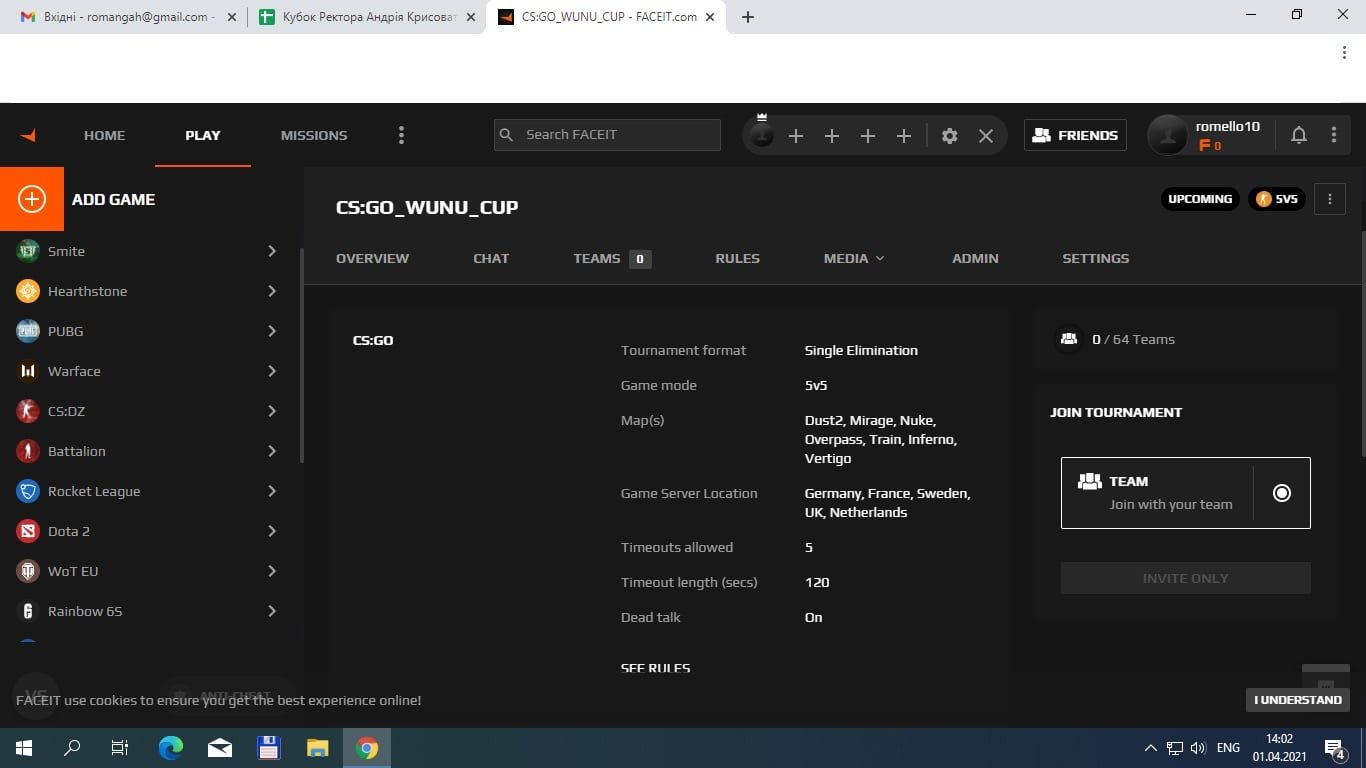Click the "Single Elimination" value text
This screenshot has width=1366, height=768.
861,350
